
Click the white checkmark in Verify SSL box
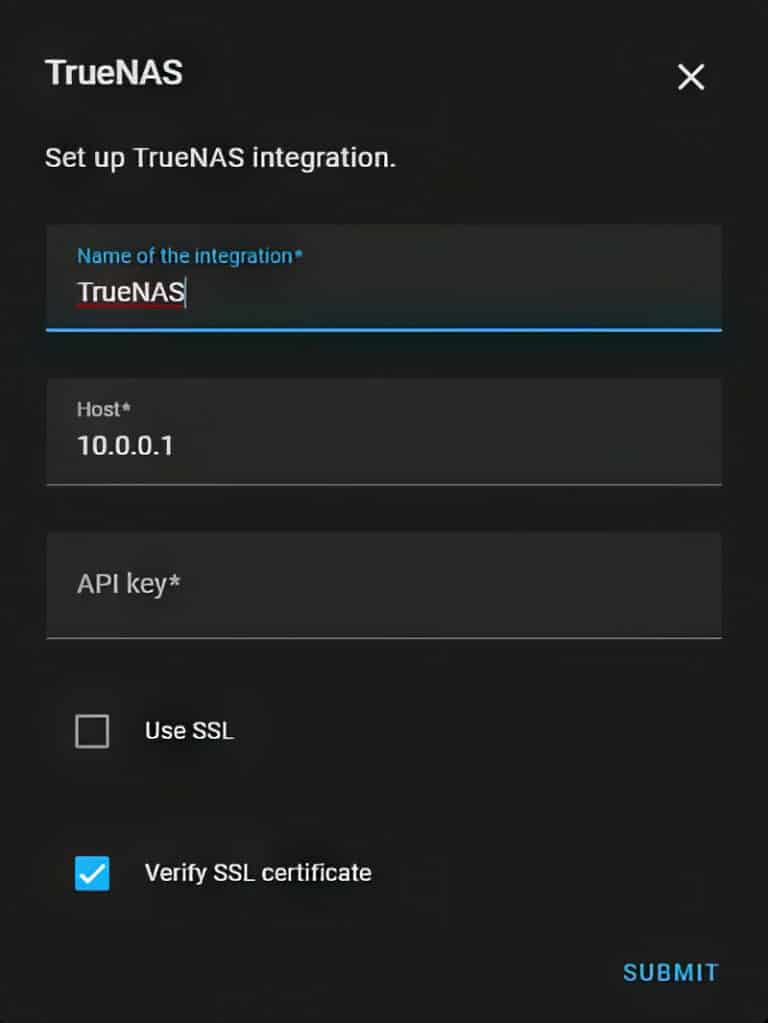tap(92, 873)
